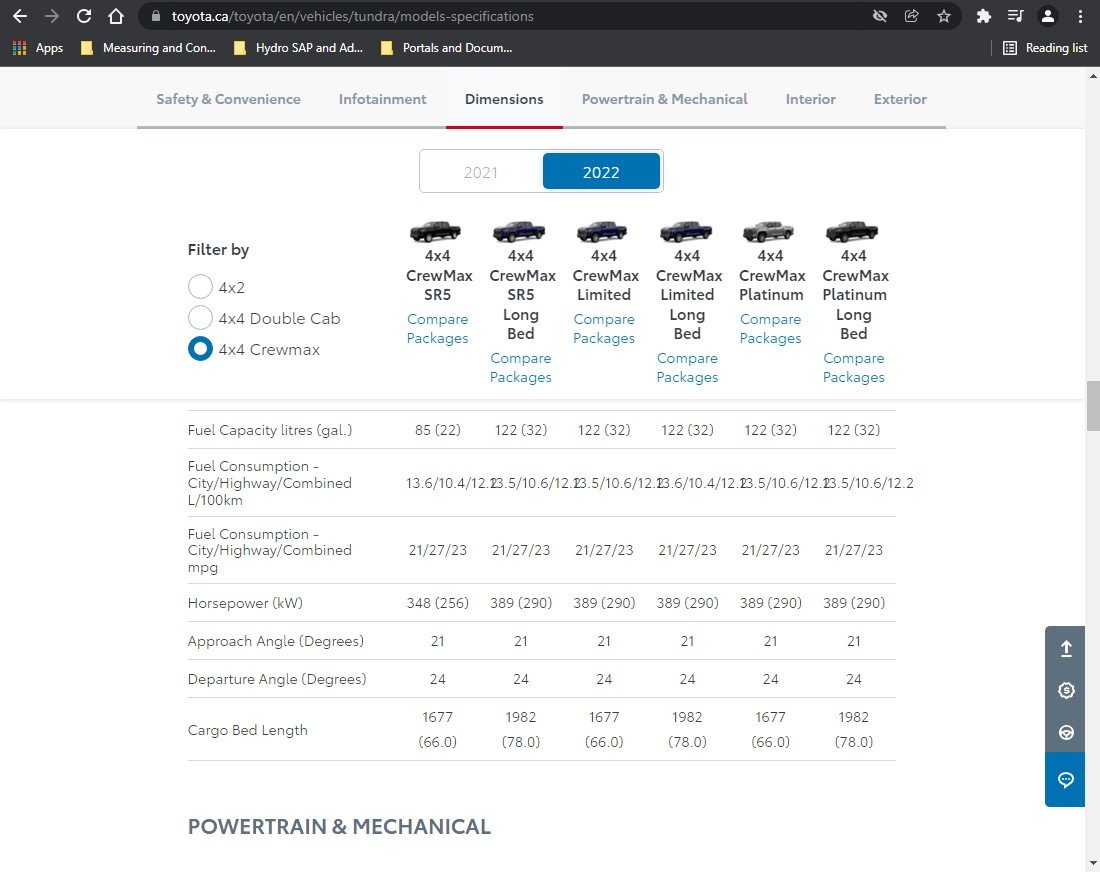Viewport: 1100px width, 872px height.
Task: Click the silver CrewMax Platinum truck thumbnail
Action: [x=769, y=231]
